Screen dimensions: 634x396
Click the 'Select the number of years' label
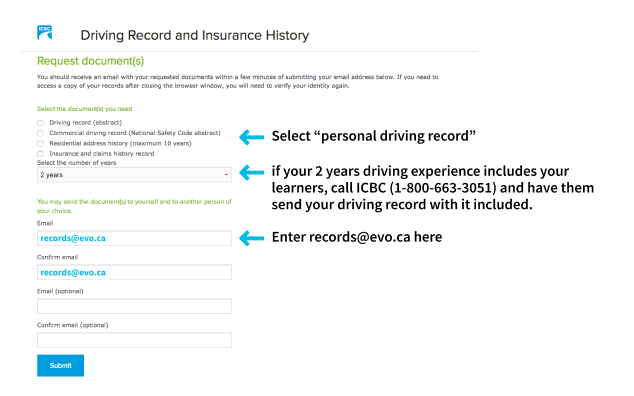(76, 163)
